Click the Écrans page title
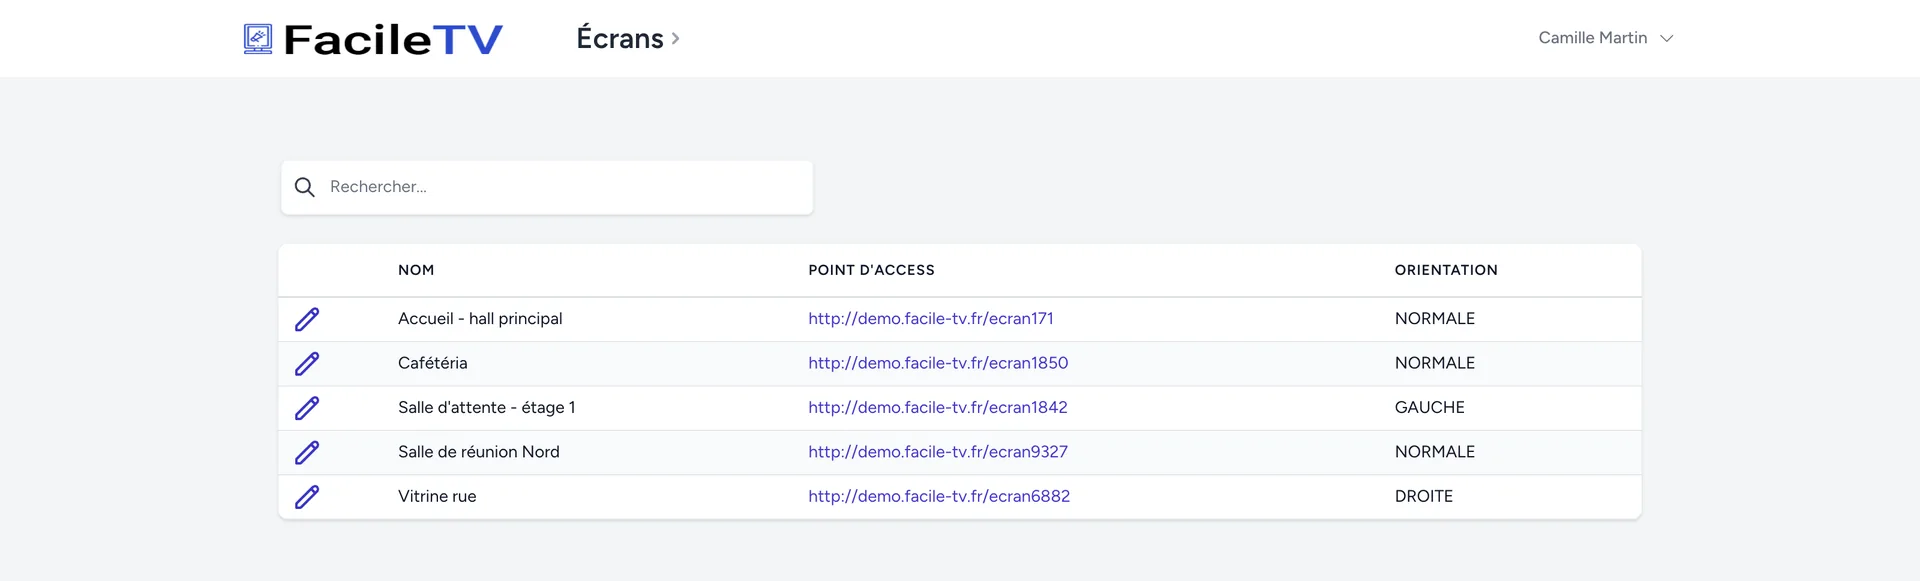This screenshot has height=581, width=1920. 620,38
